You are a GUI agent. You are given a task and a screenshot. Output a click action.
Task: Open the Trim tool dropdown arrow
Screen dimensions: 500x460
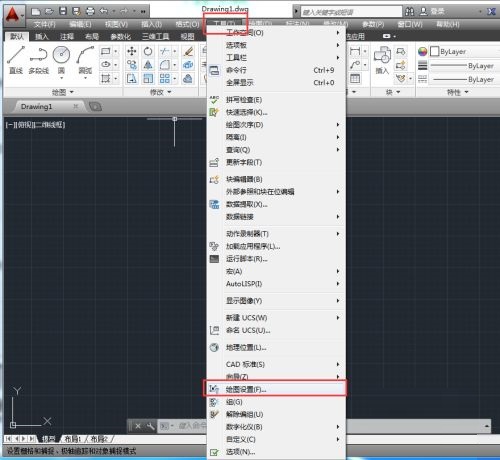pos(174,51)
